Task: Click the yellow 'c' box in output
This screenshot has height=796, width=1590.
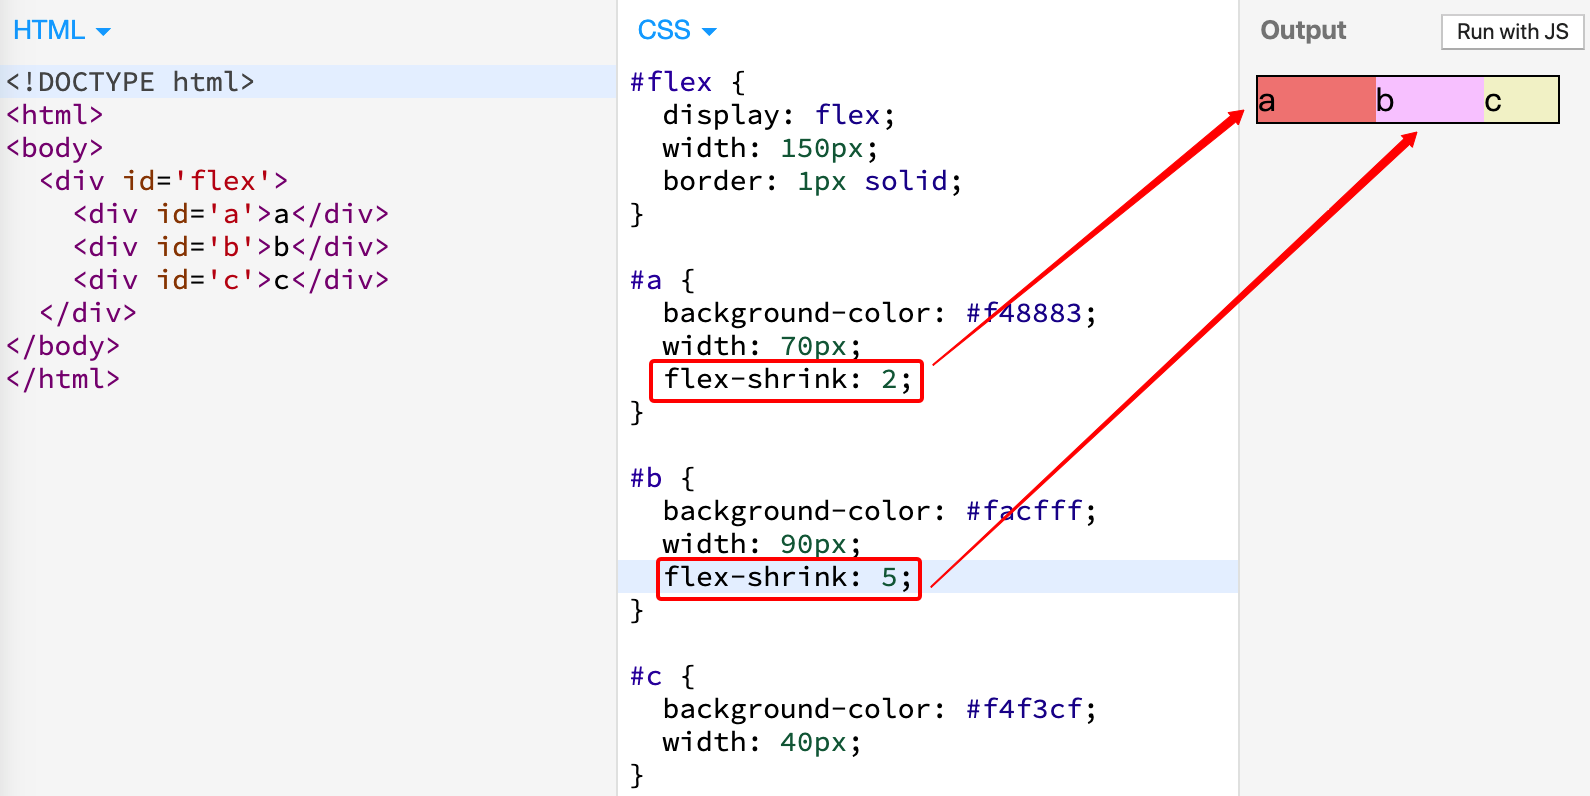Action: click(x=1520, y=100)
